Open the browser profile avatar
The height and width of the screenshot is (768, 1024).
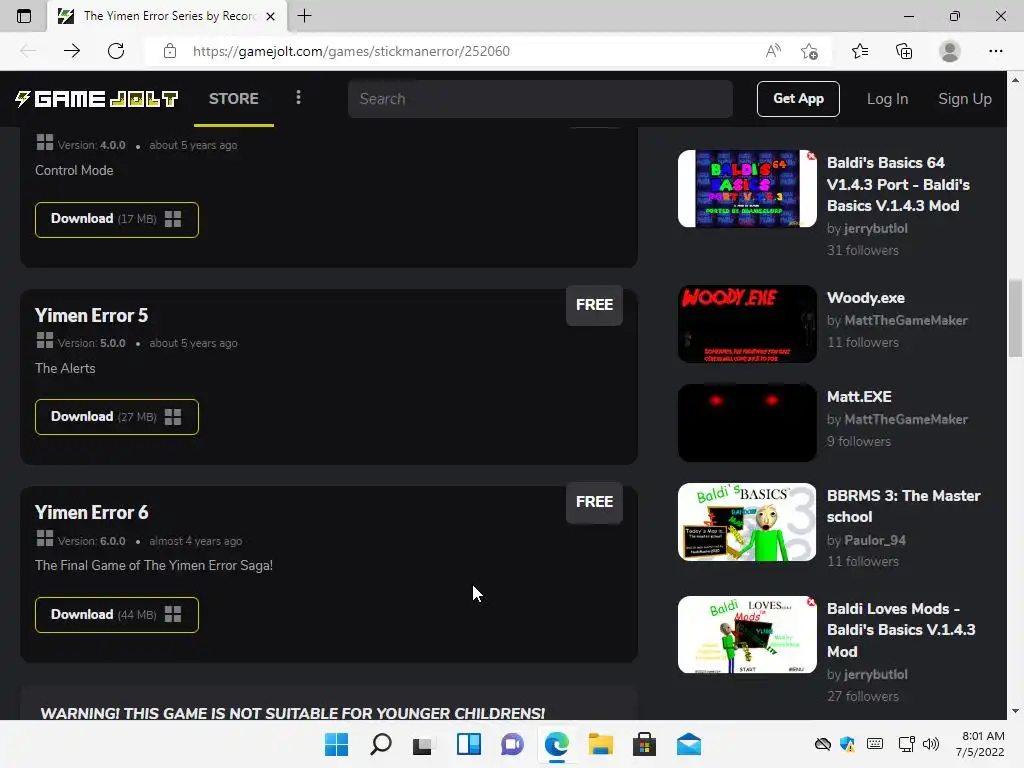coord(950,51)
